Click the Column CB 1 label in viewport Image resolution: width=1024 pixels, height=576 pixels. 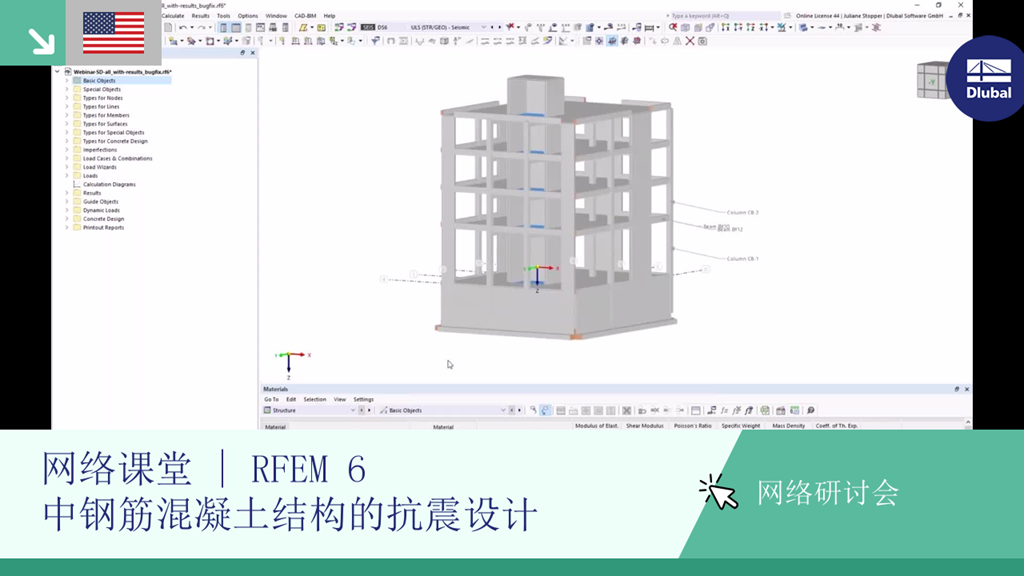(743, 259)
